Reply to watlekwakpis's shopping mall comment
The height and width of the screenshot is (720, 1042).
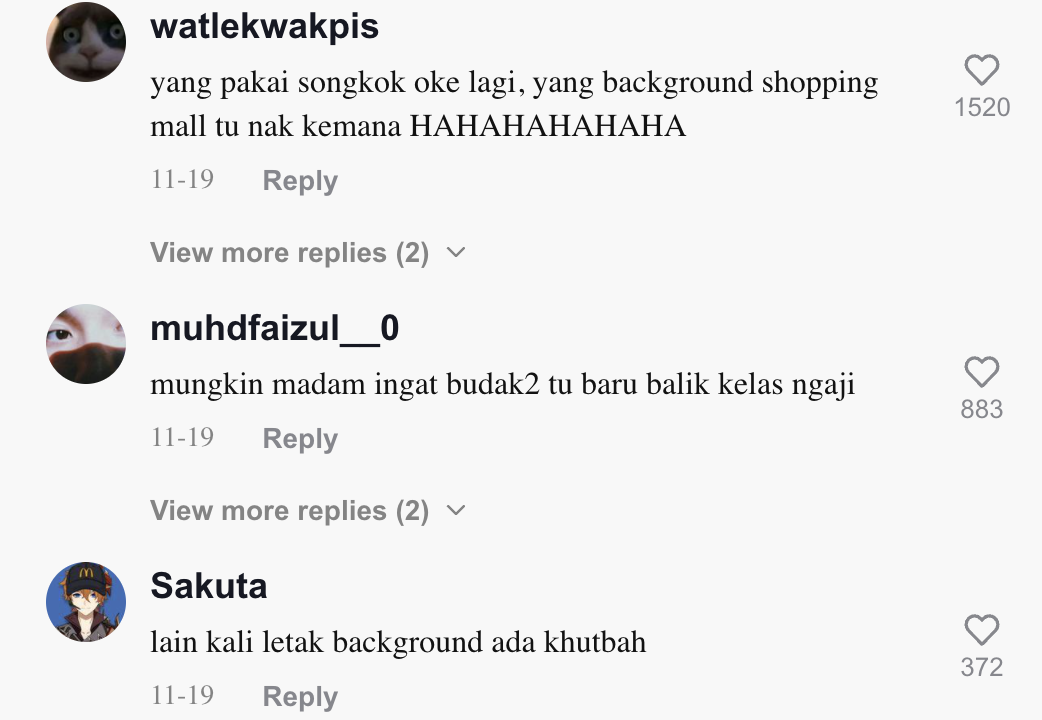coord(300,180)
